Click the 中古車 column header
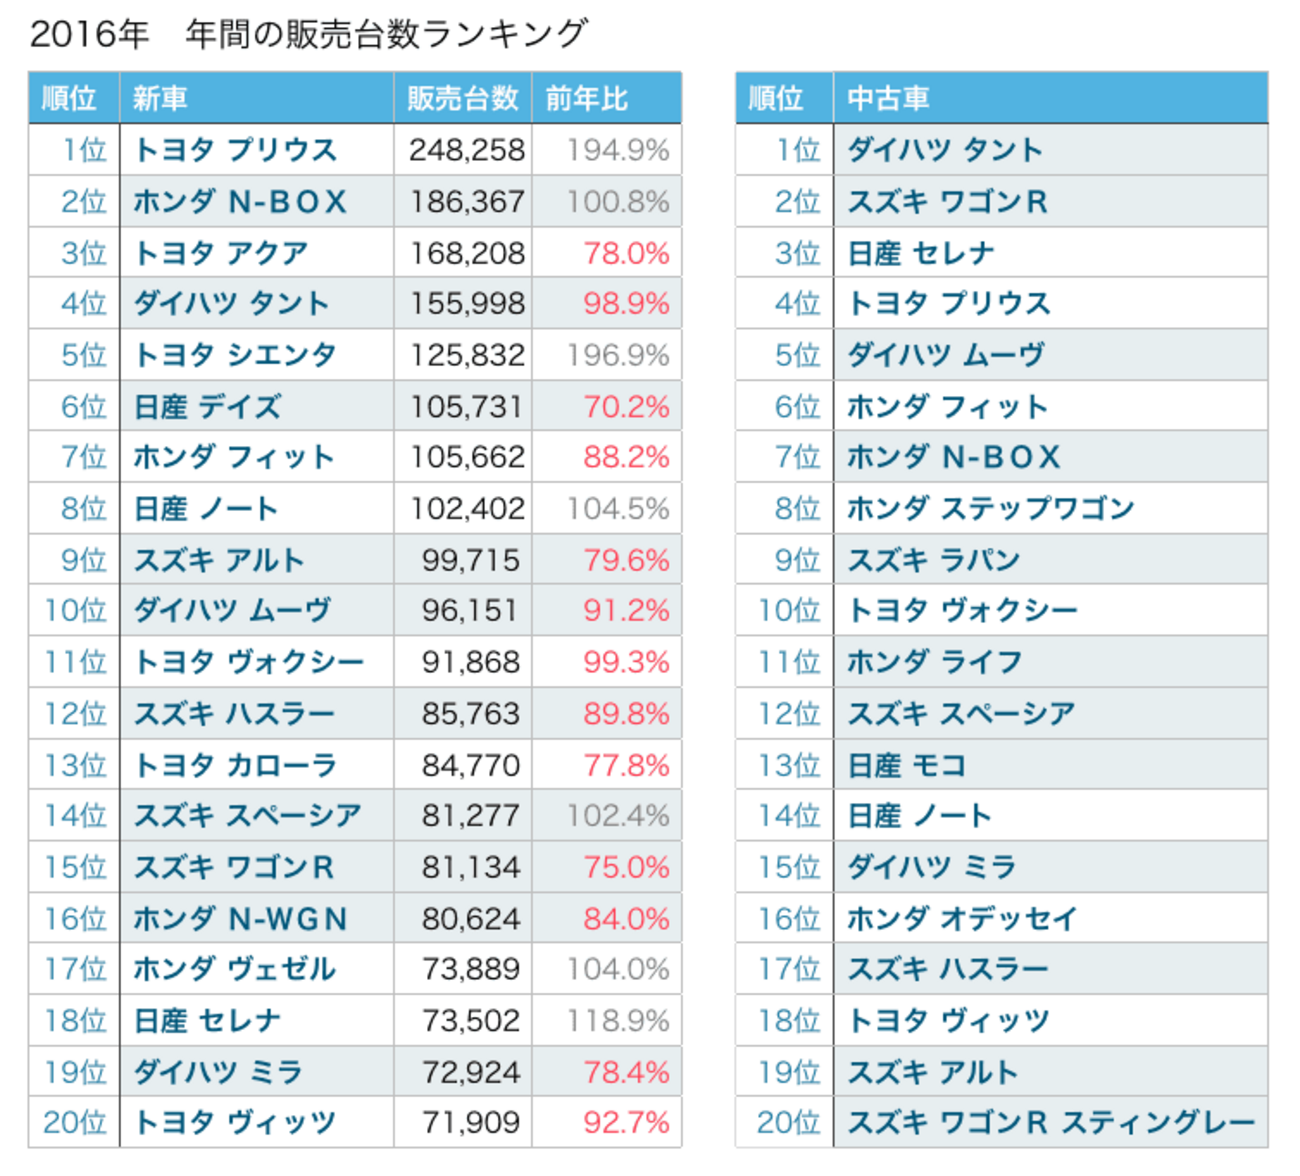Viewport: 1300px width, 1176px height. (x=888, y=98)
